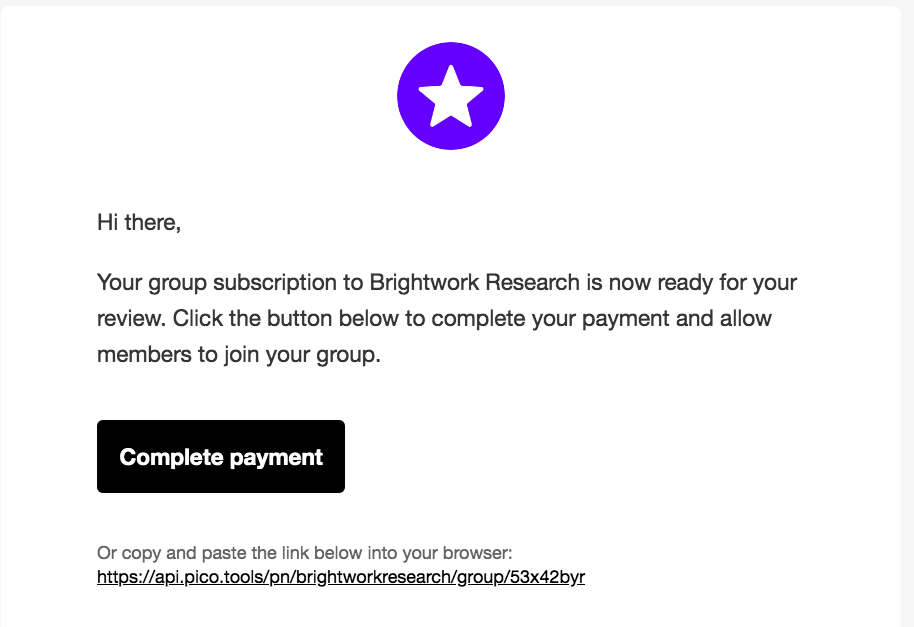
Task: Click the word 'payment' on the black button
Action: click(x=276, y=459)
